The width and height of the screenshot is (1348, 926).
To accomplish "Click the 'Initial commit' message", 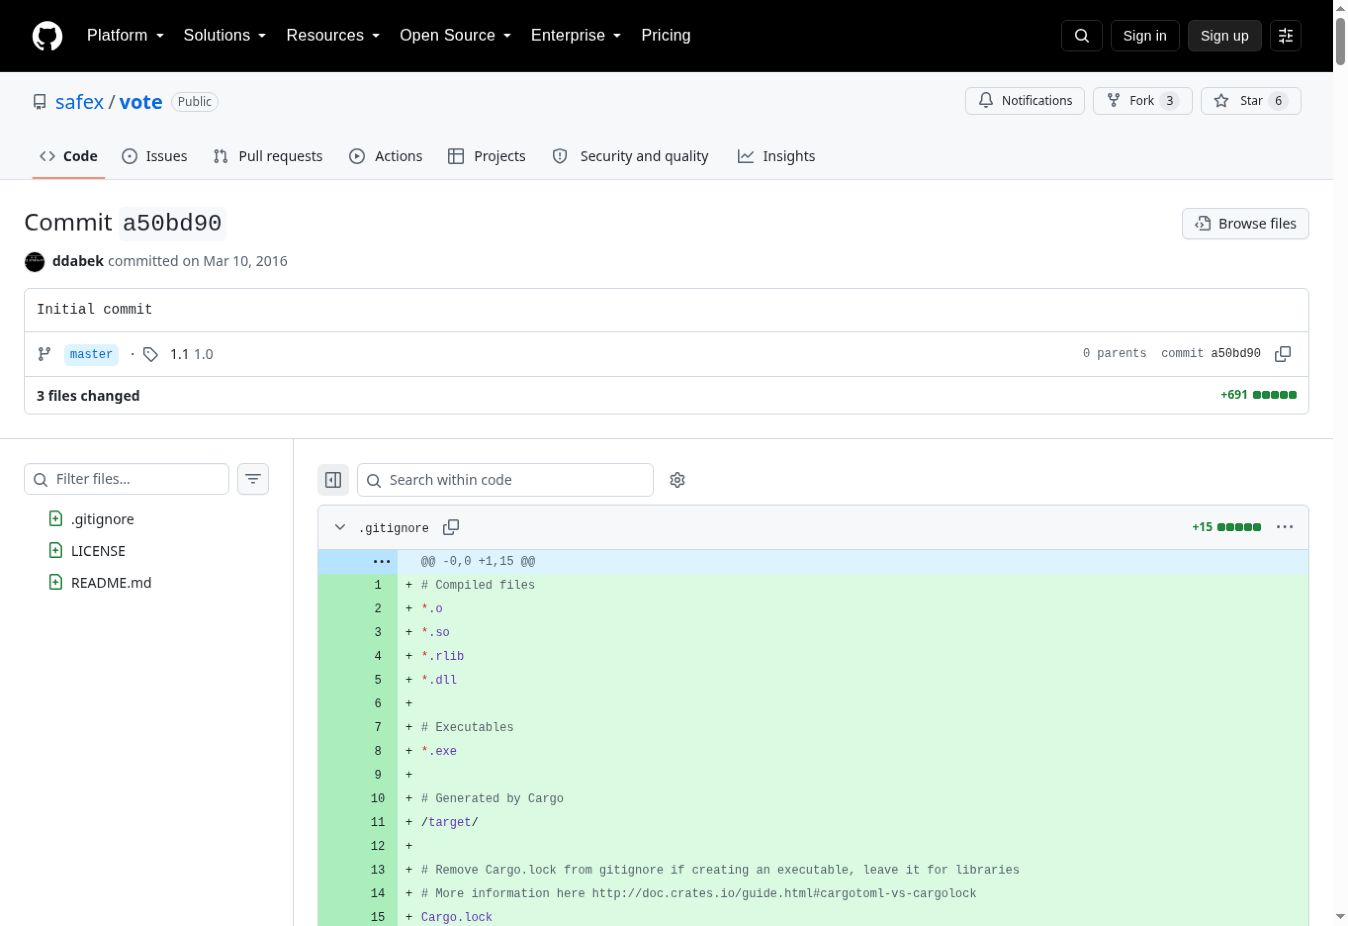I will (95, 310).
